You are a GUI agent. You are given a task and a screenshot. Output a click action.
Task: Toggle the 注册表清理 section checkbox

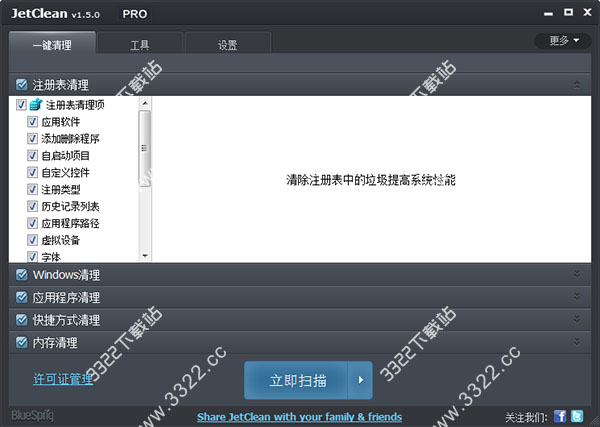click(x=22, y=85)
